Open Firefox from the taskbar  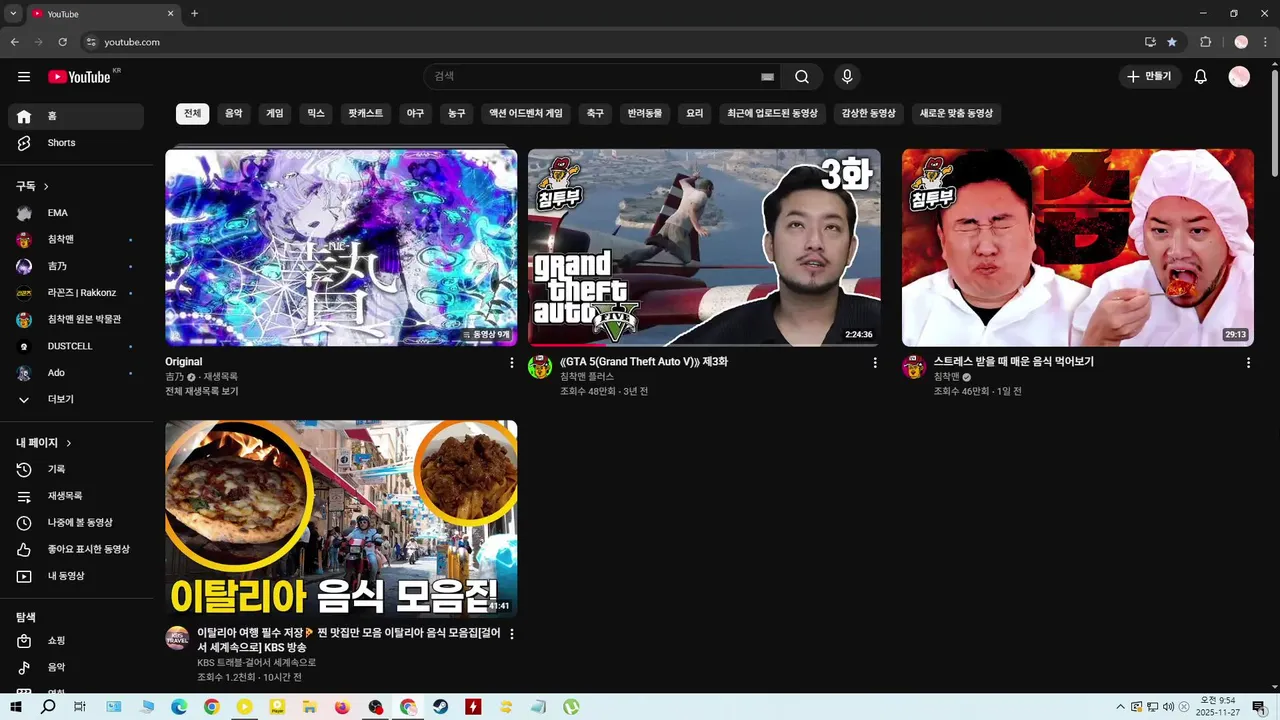pyautogui.click(x=342, y=707)
